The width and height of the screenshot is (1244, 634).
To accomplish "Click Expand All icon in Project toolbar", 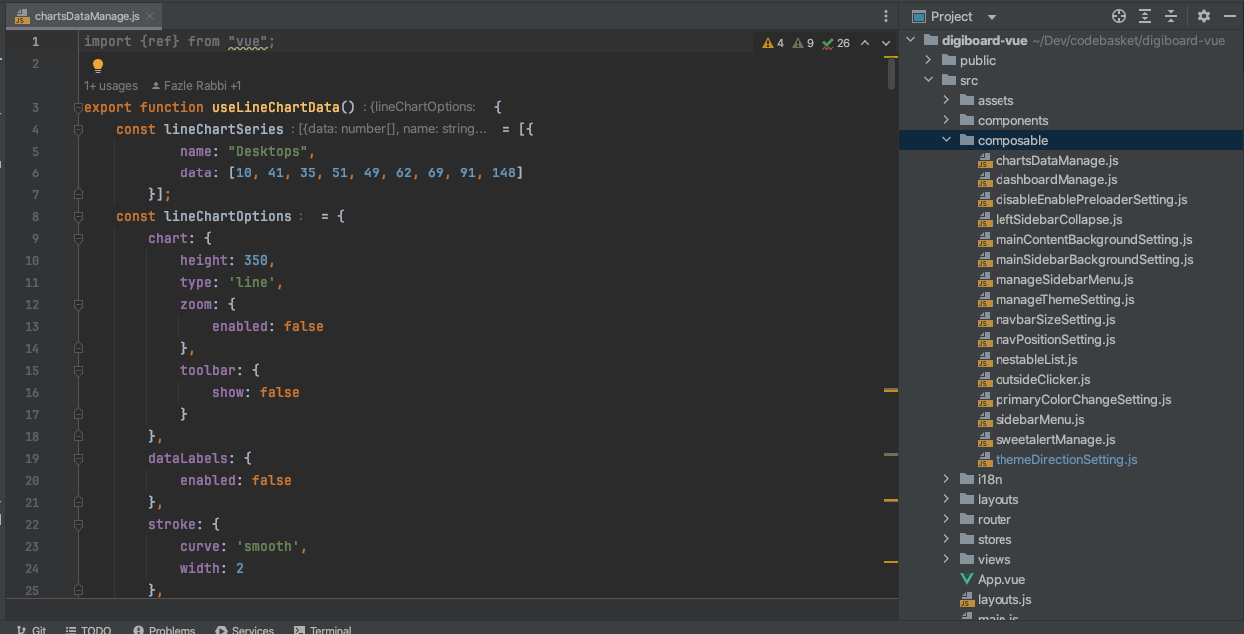I will coord(1145,16).
